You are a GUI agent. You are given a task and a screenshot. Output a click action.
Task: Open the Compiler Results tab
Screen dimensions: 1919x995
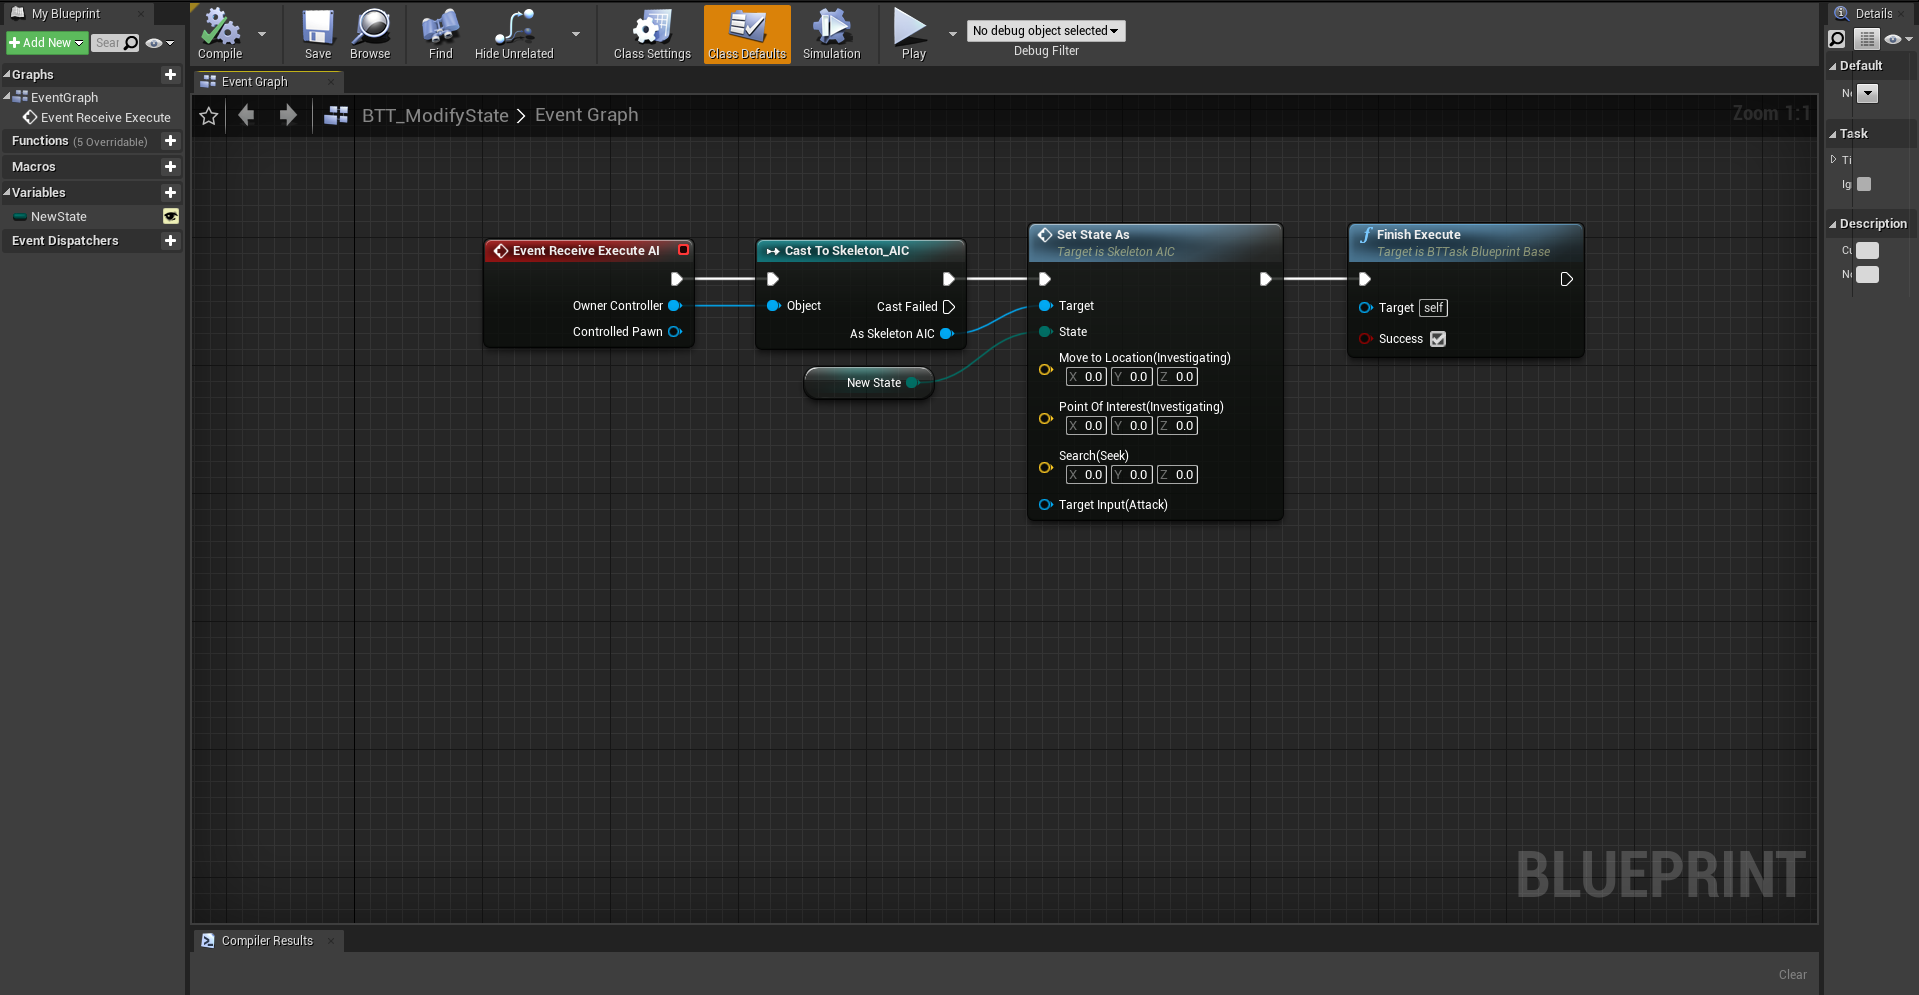pos(266,941)
